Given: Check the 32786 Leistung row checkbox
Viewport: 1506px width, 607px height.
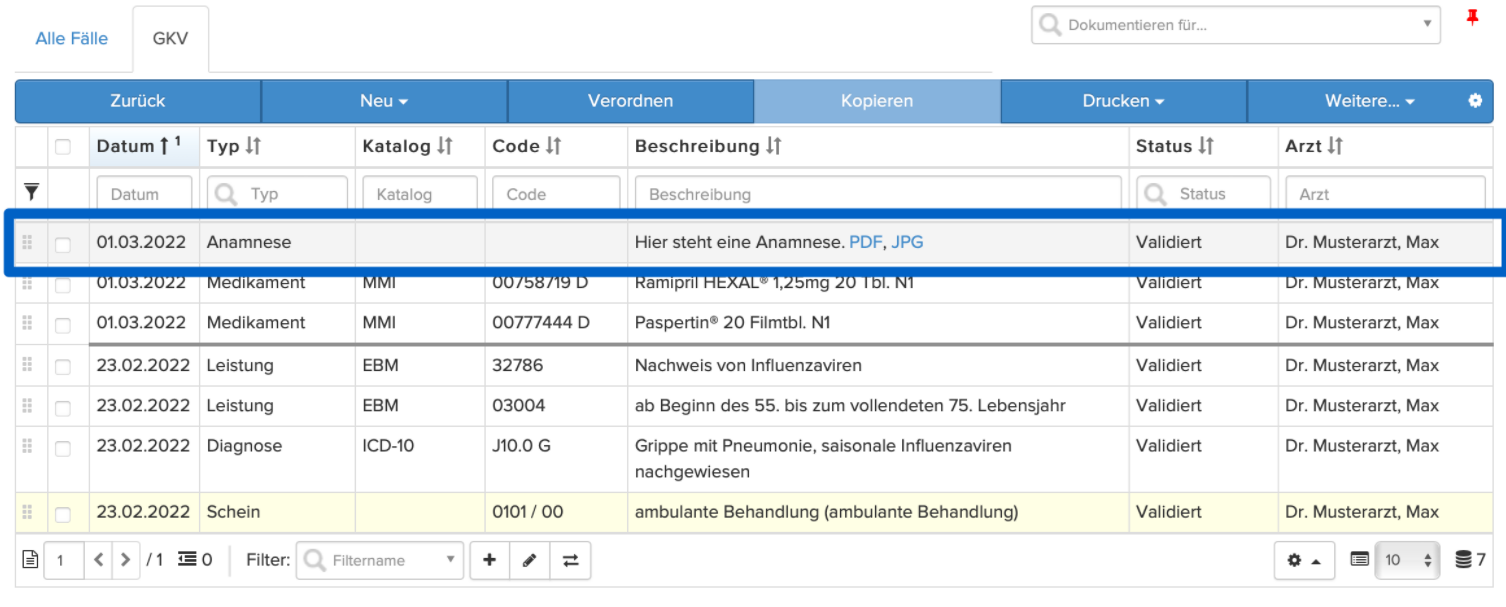Looking at the screenshot, I should tap(63, 367).
